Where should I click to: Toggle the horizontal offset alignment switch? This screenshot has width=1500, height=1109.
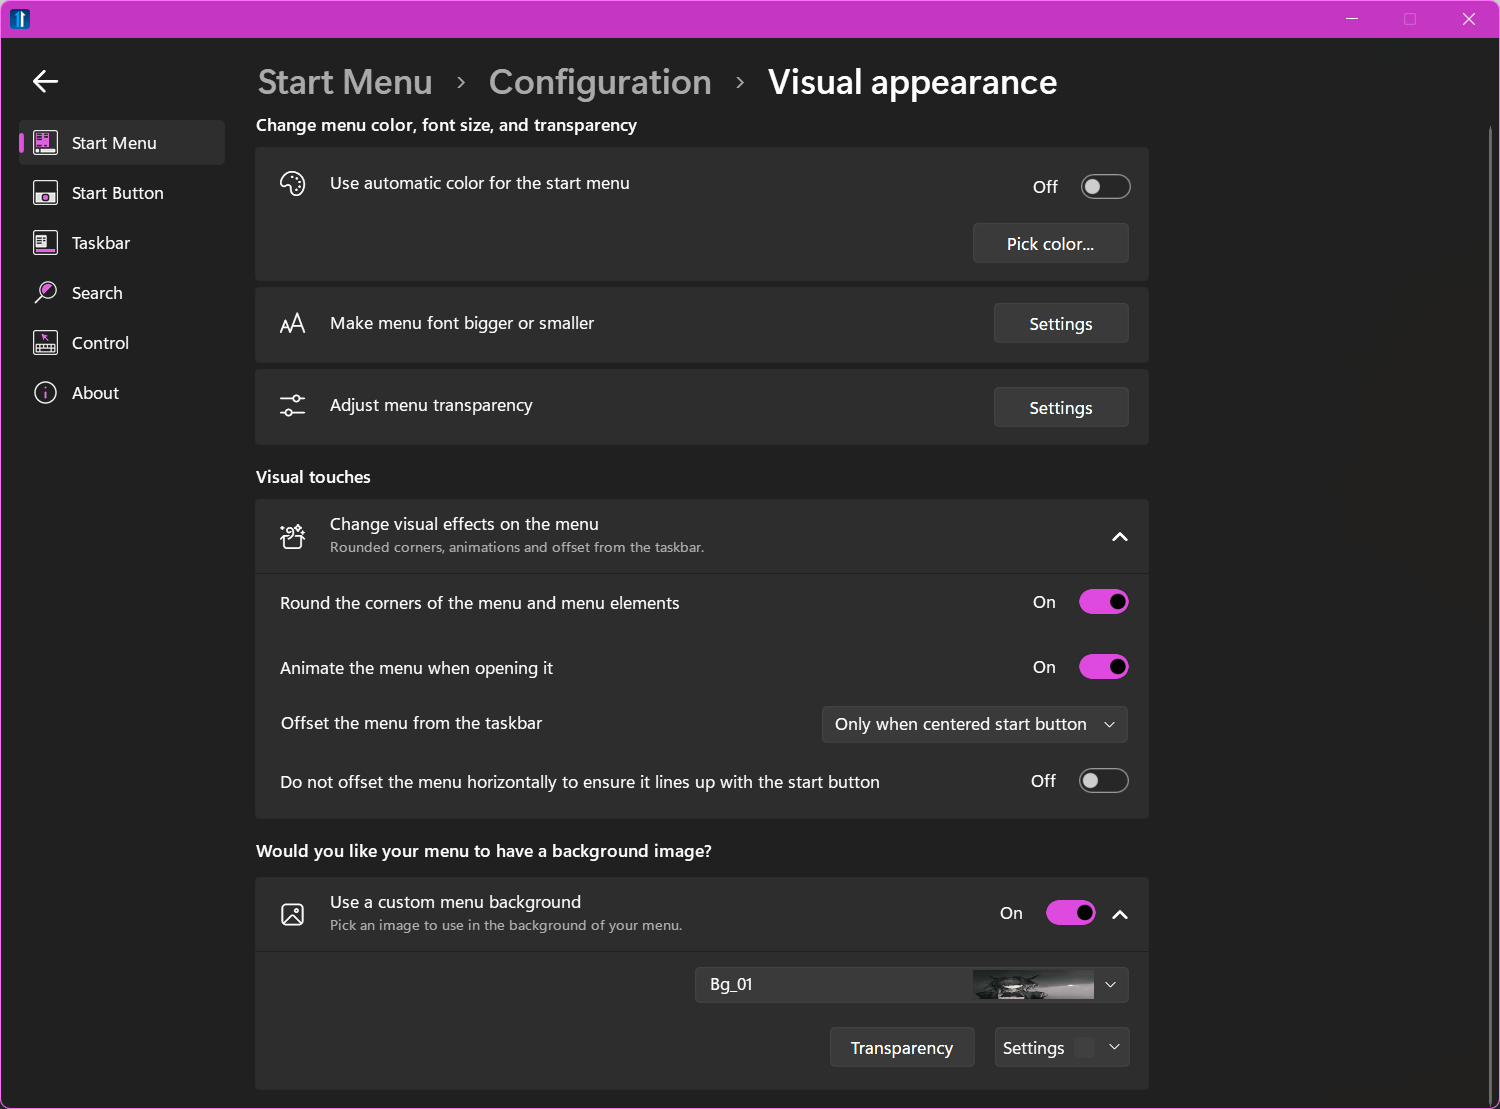[1103, 781]
